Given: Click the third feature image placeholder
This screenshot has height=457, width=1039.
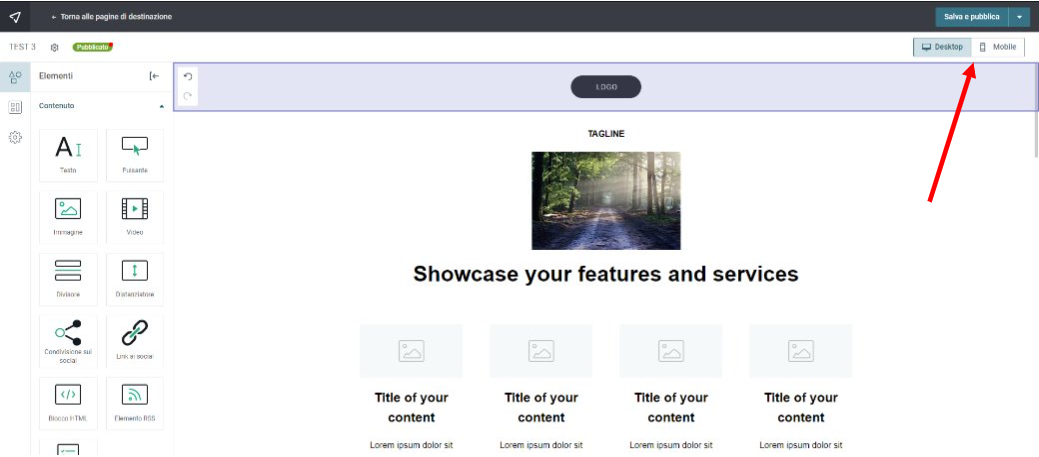Looking at the screenshot, I should click(x=671, y=350).
